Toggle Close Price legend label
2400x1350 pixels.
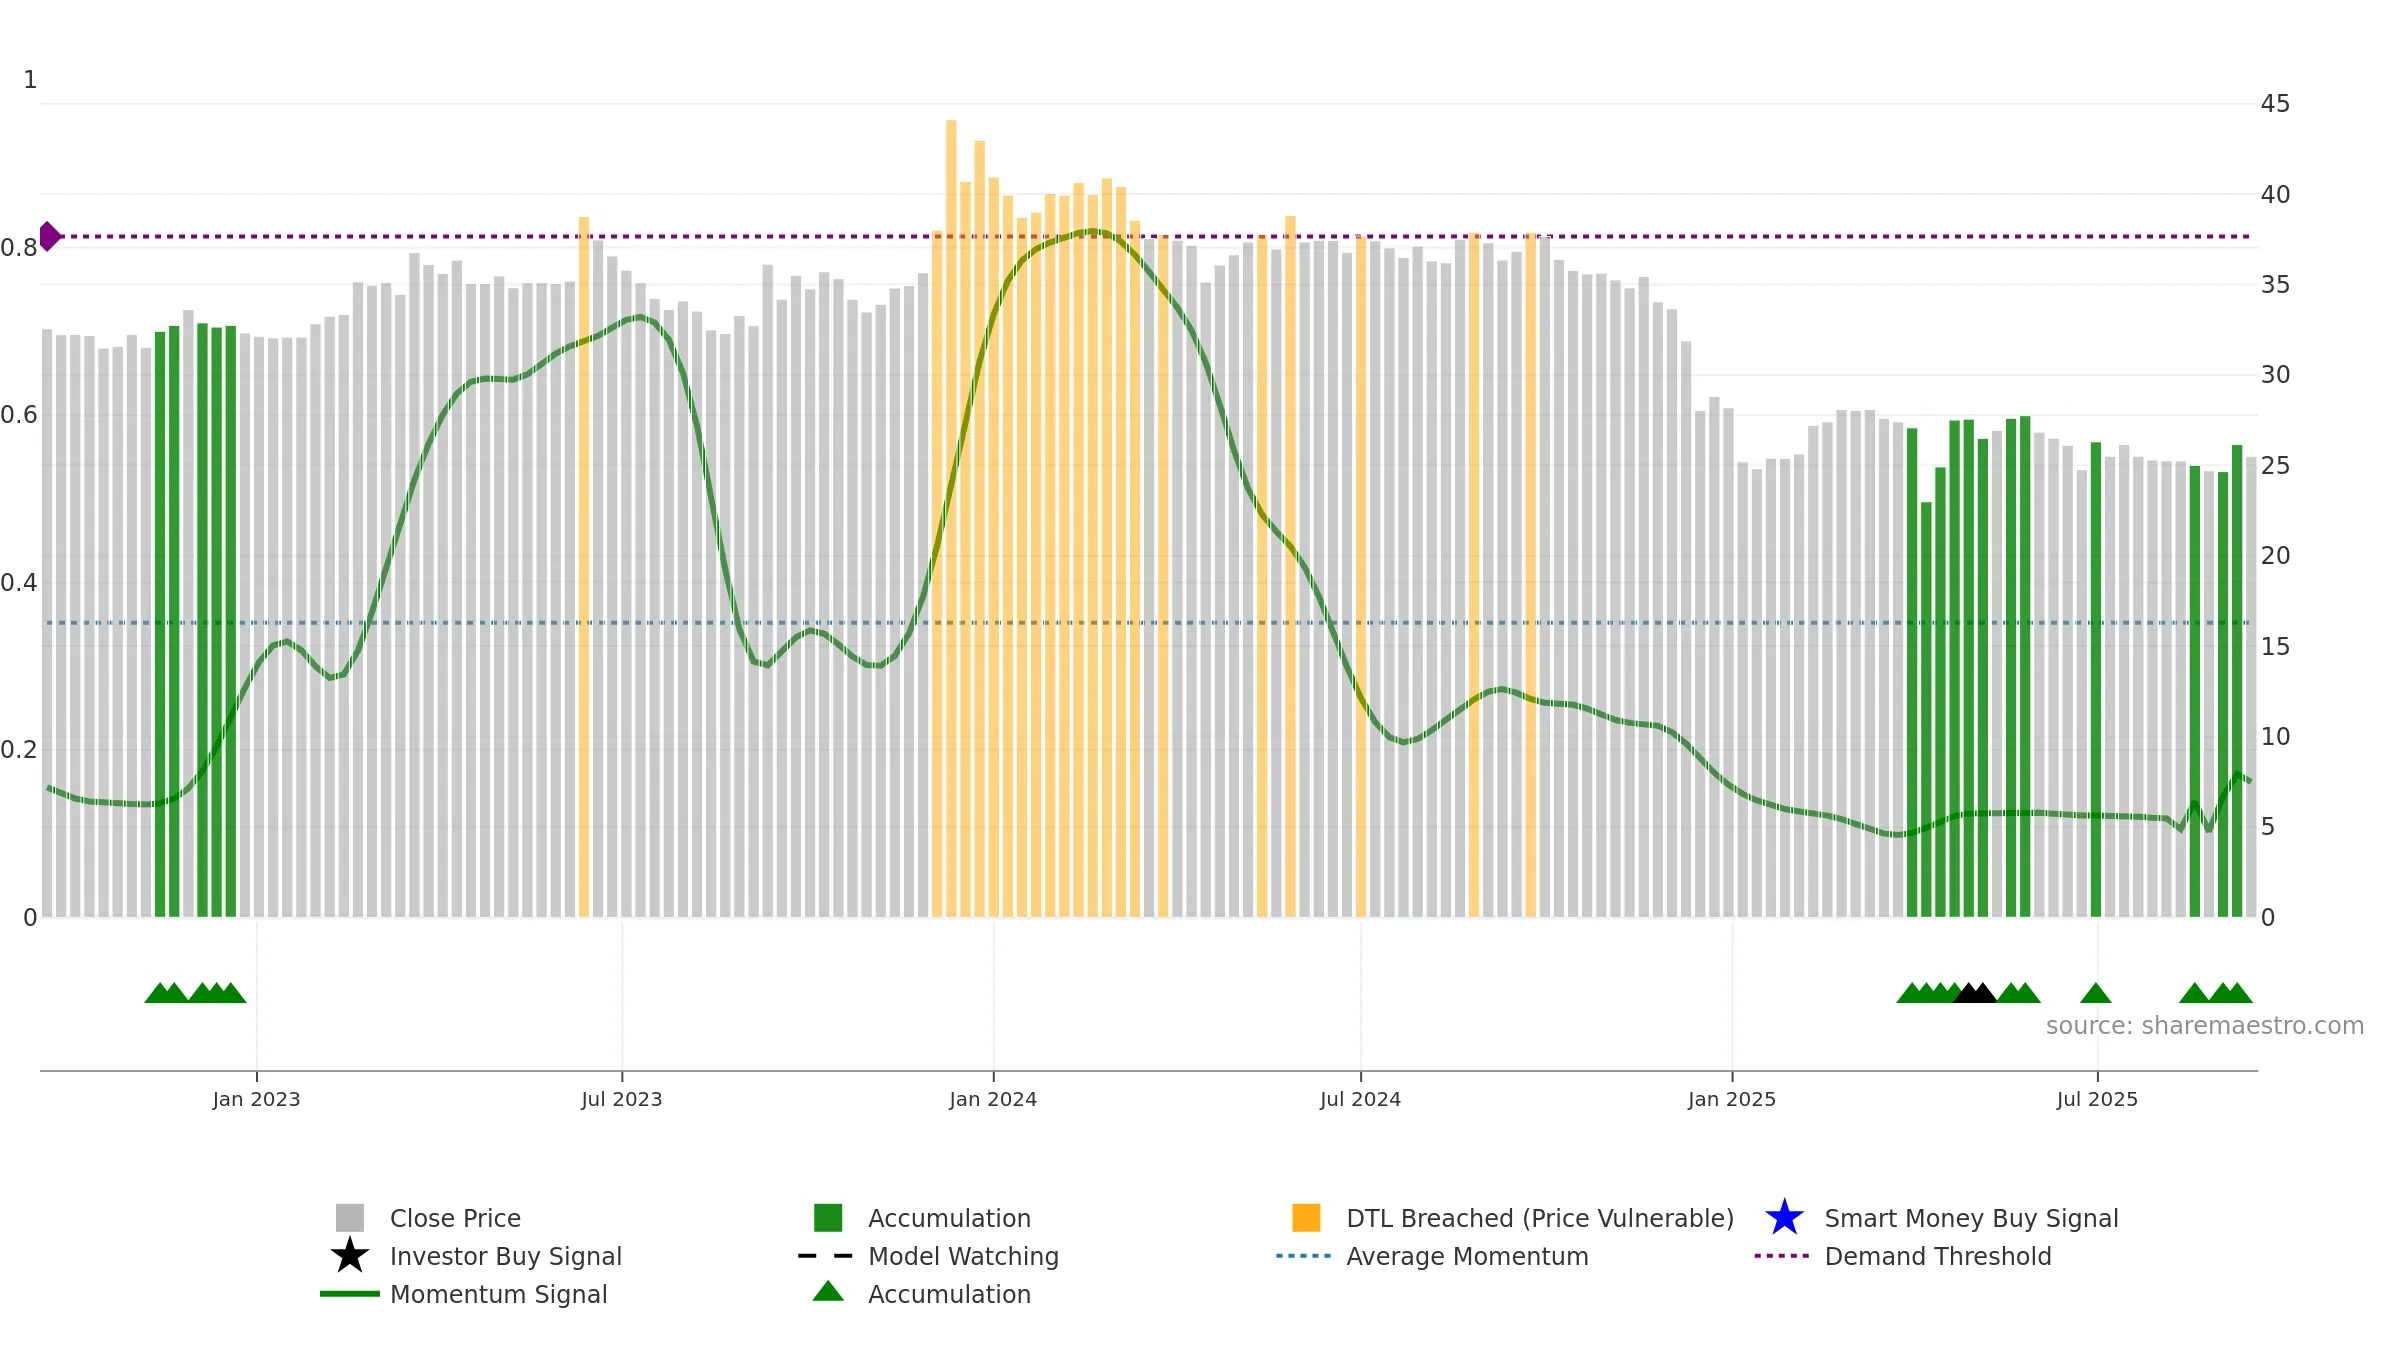click(x=455, y=1218)
